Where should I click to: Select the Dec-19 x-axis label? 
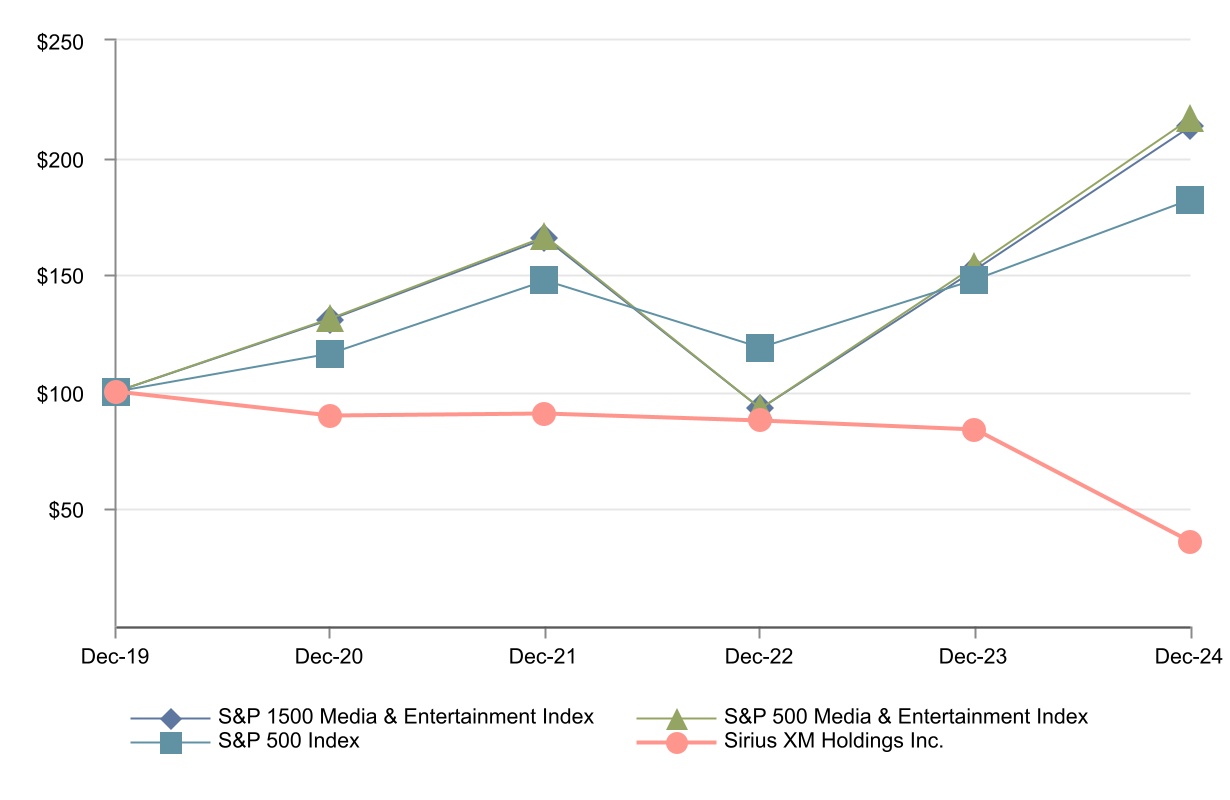[116, 656]
